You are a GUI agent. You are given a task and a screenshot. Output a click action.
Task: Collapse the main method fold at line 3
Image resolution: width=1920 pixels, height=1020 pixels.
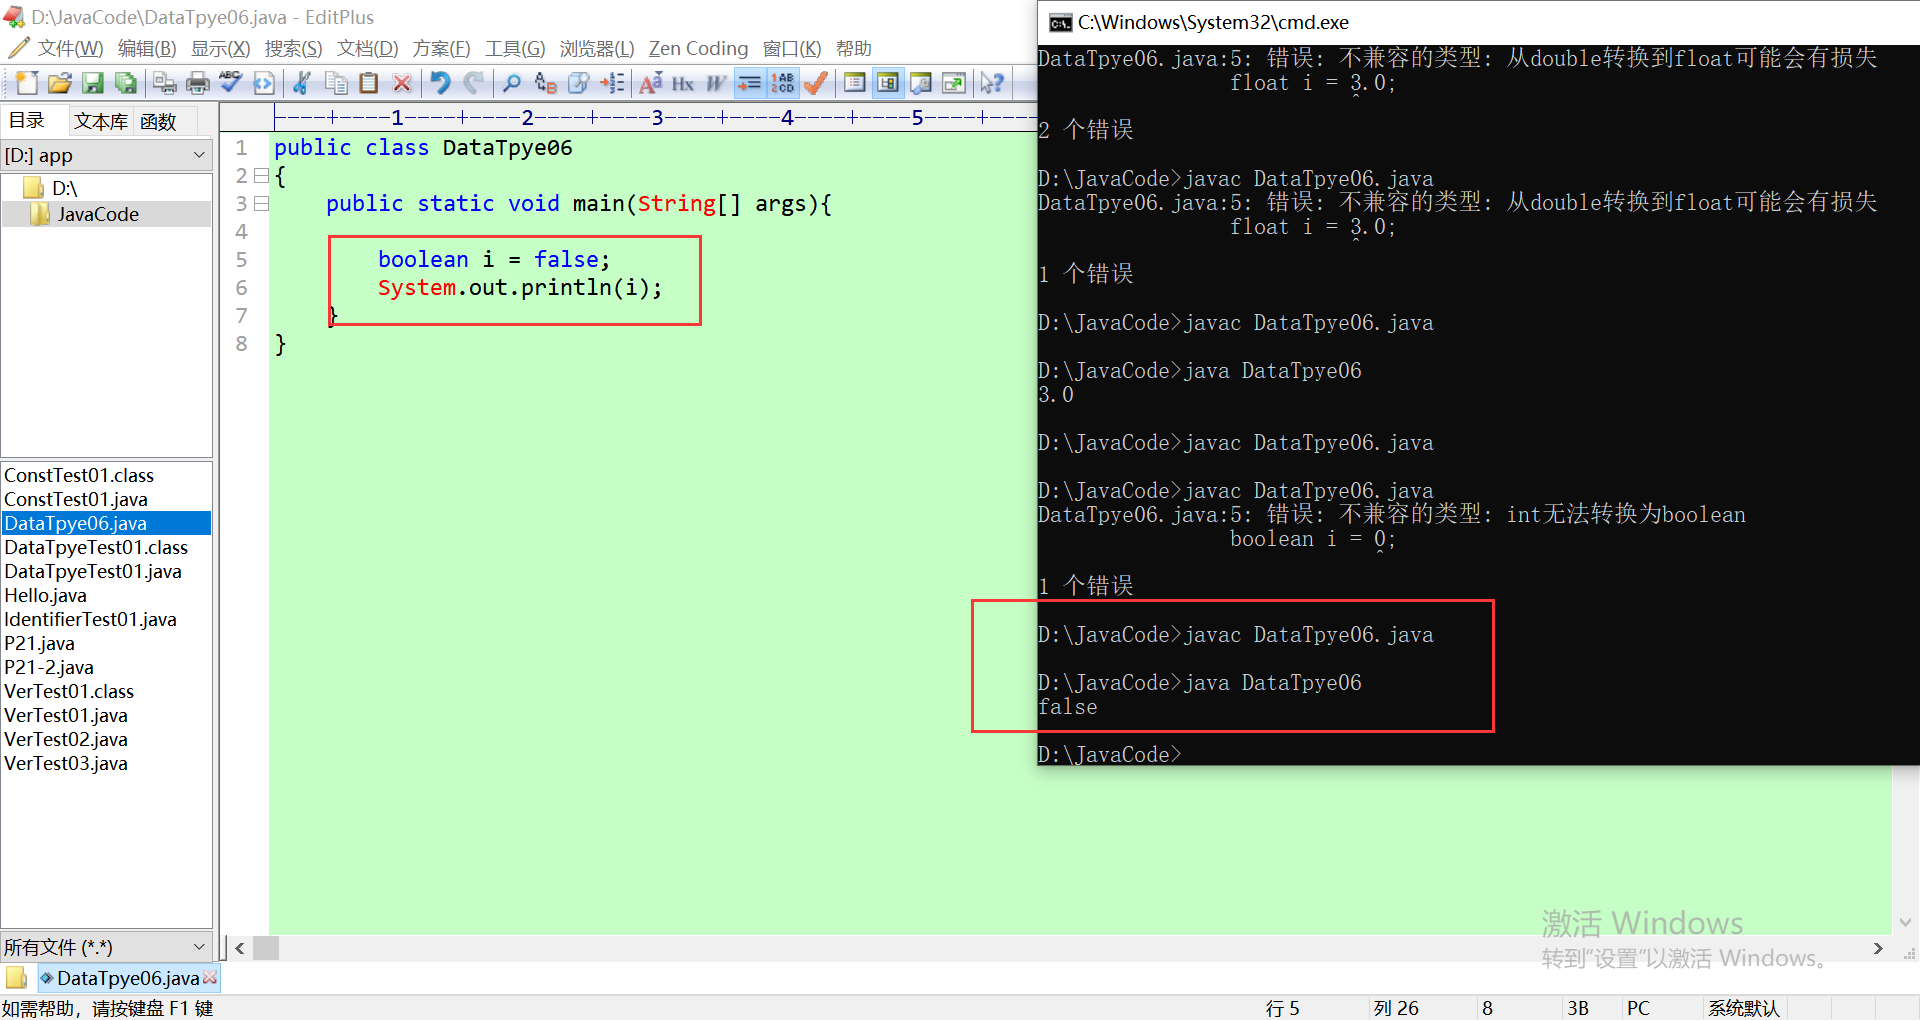point(261,204)
